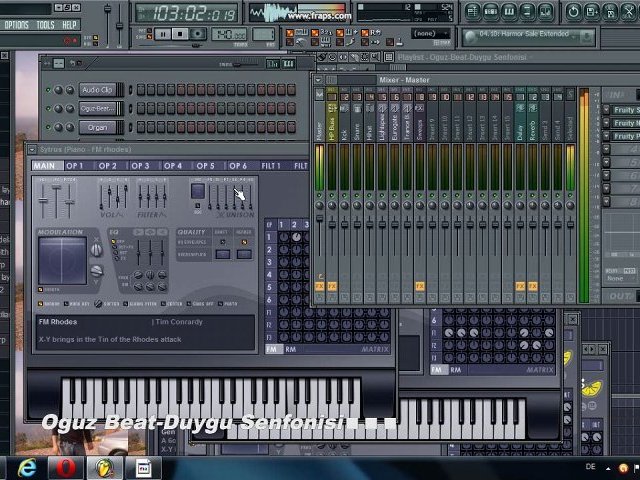The height and width of the screenshot is (480, 640).
Task: Switch to the OP 3 tab in Sytrus
Action: point(140,166)
